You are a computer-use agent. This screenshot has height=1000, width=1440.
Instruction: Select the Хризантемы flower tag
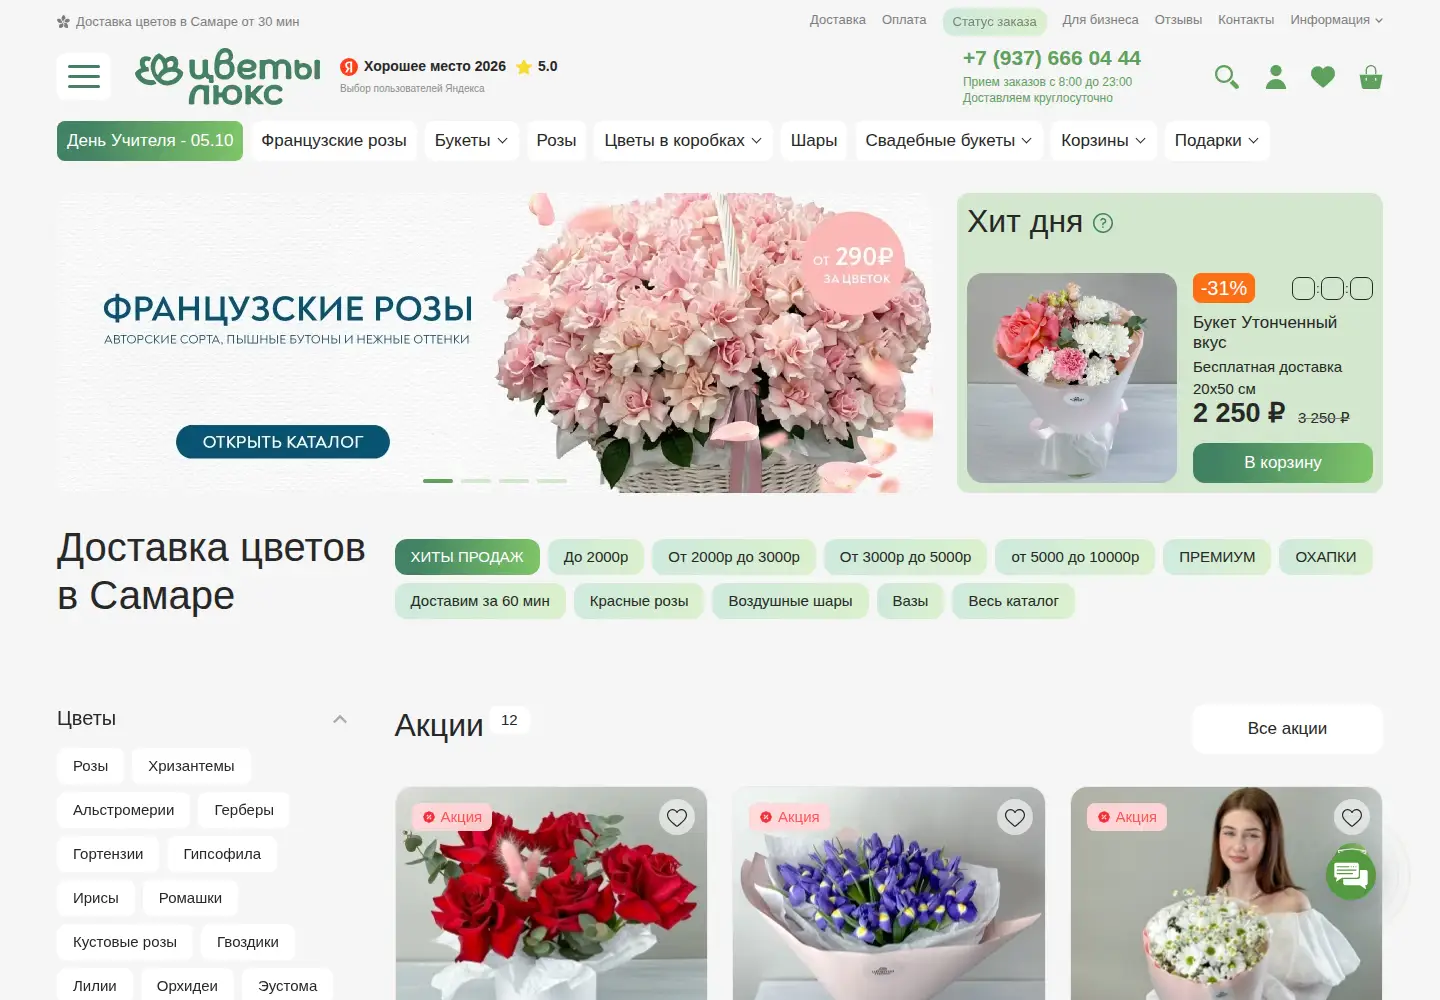tap(191, 766)
